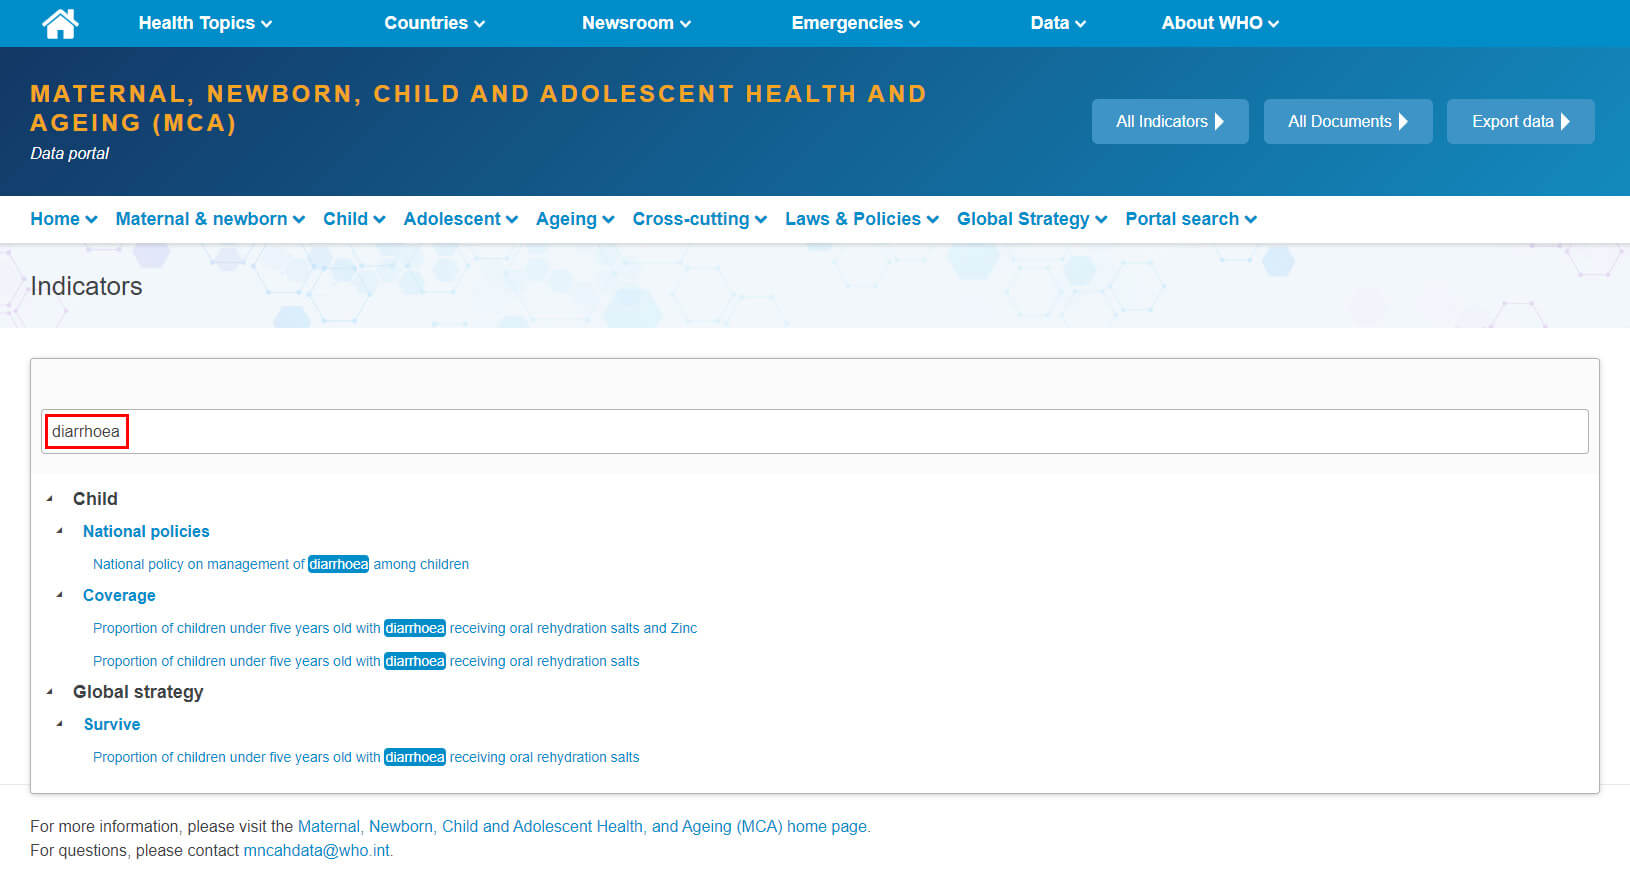Click the All Documents button
Image resolution: width=1630 pixels, height=876 pixels.
click(x=1348, y=121)
